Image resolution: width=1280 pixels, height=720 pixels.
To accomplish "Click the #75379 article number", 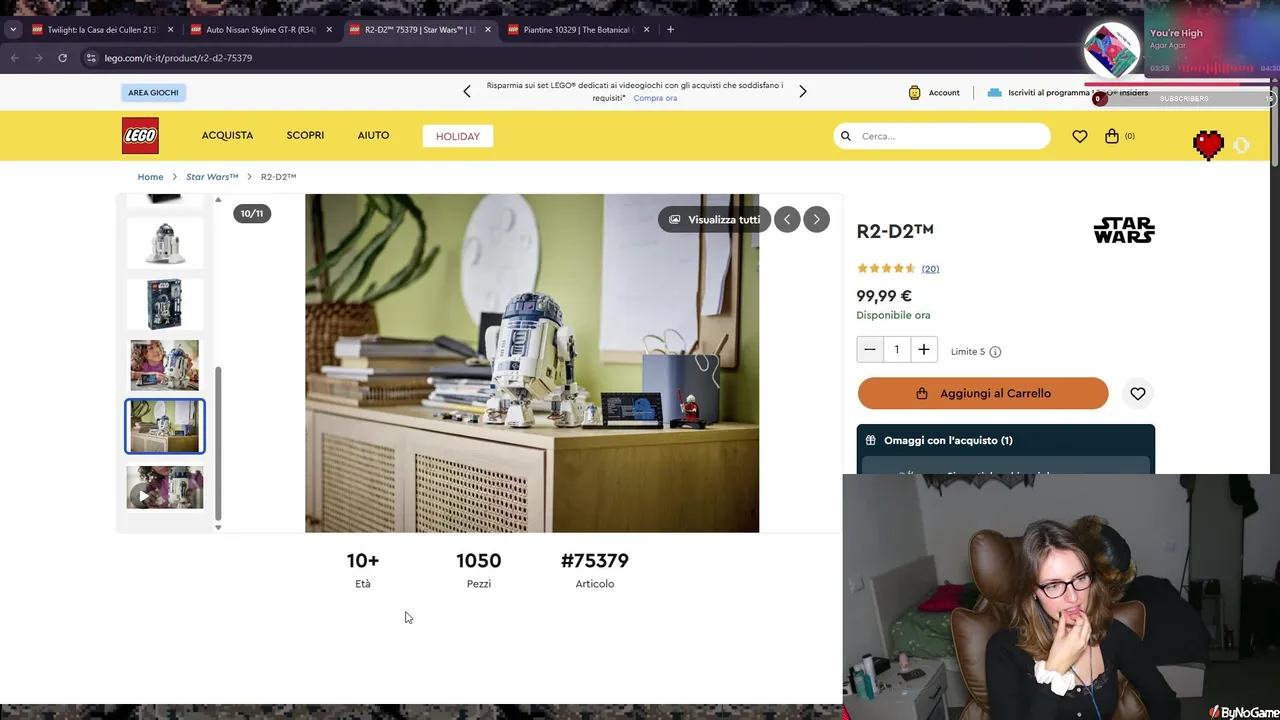I will (594, 561).
